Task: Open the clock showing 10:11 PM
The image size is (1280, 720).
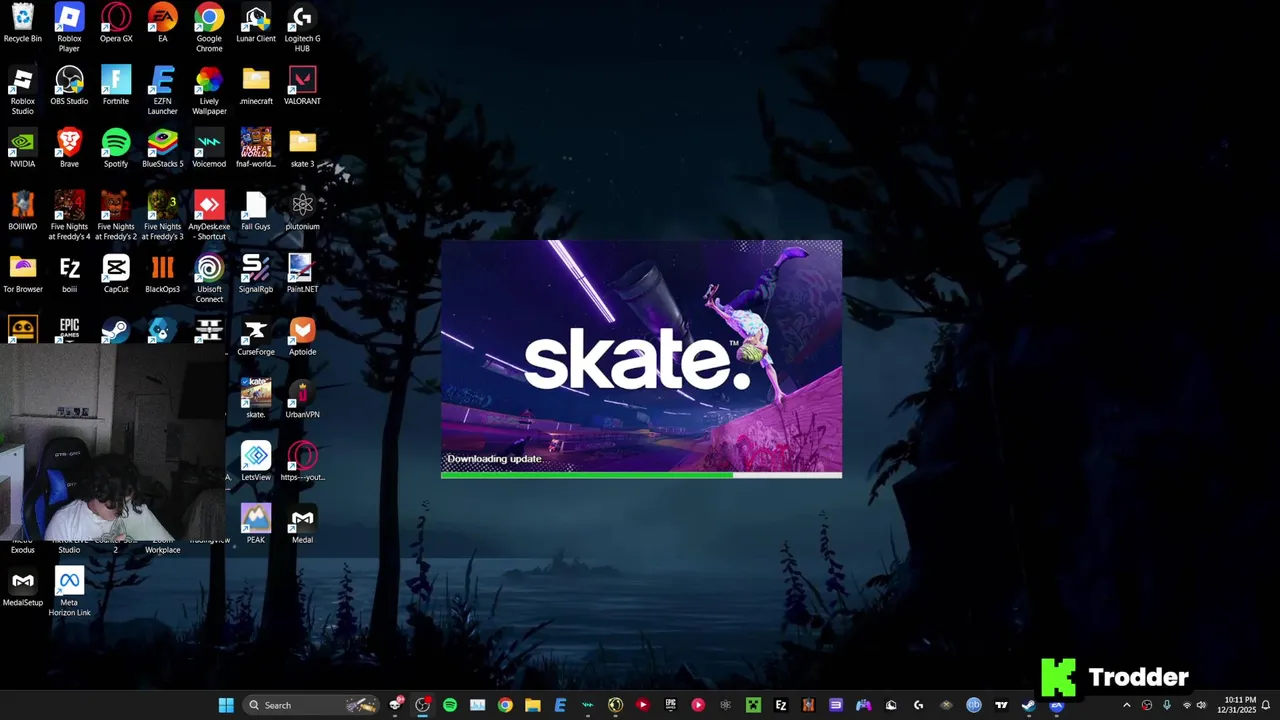Action: click(1239, 705)
